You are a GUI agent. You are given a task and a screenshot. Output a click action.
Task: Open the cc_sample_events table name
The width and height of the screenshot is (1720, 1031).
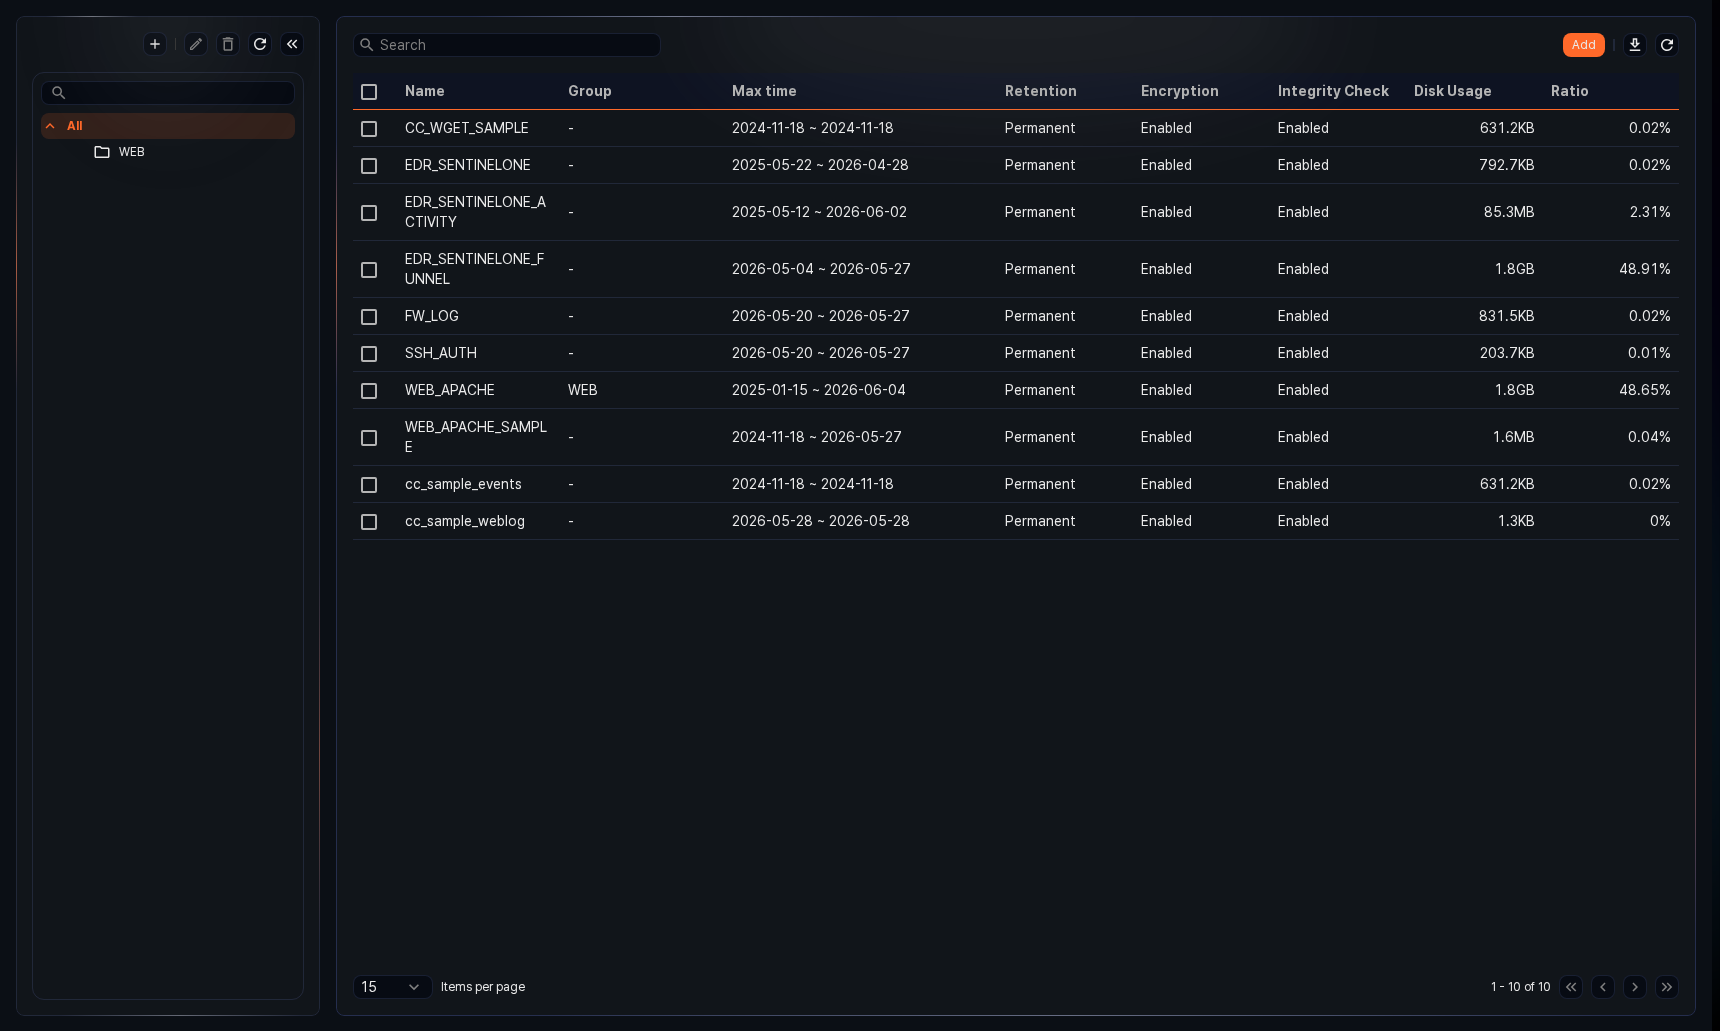pyautogui.click(x=463, y=484)
